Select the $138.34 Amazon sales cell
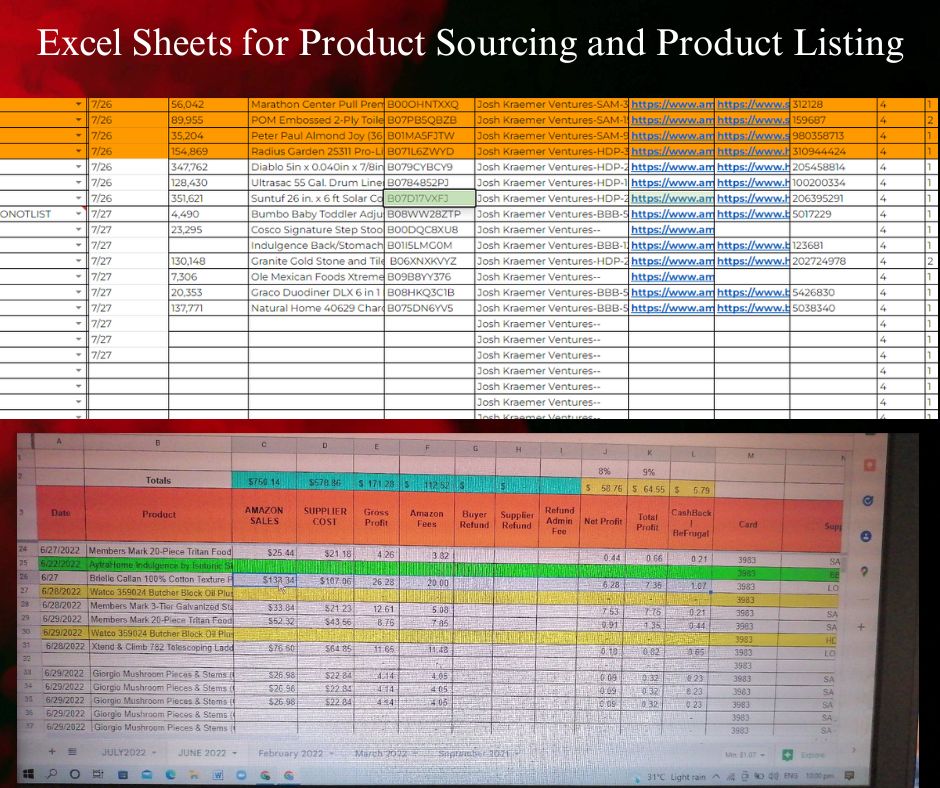 click(264, 579)
